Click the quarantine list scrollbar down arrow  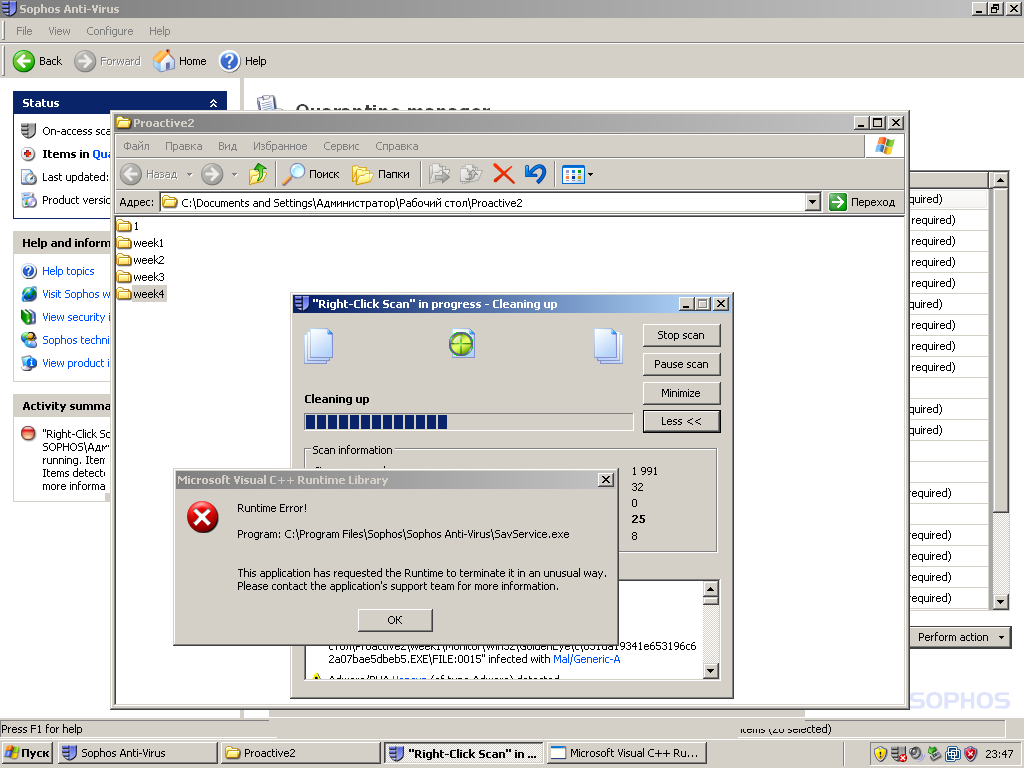pyautogui.click(x=1000, y=601)
